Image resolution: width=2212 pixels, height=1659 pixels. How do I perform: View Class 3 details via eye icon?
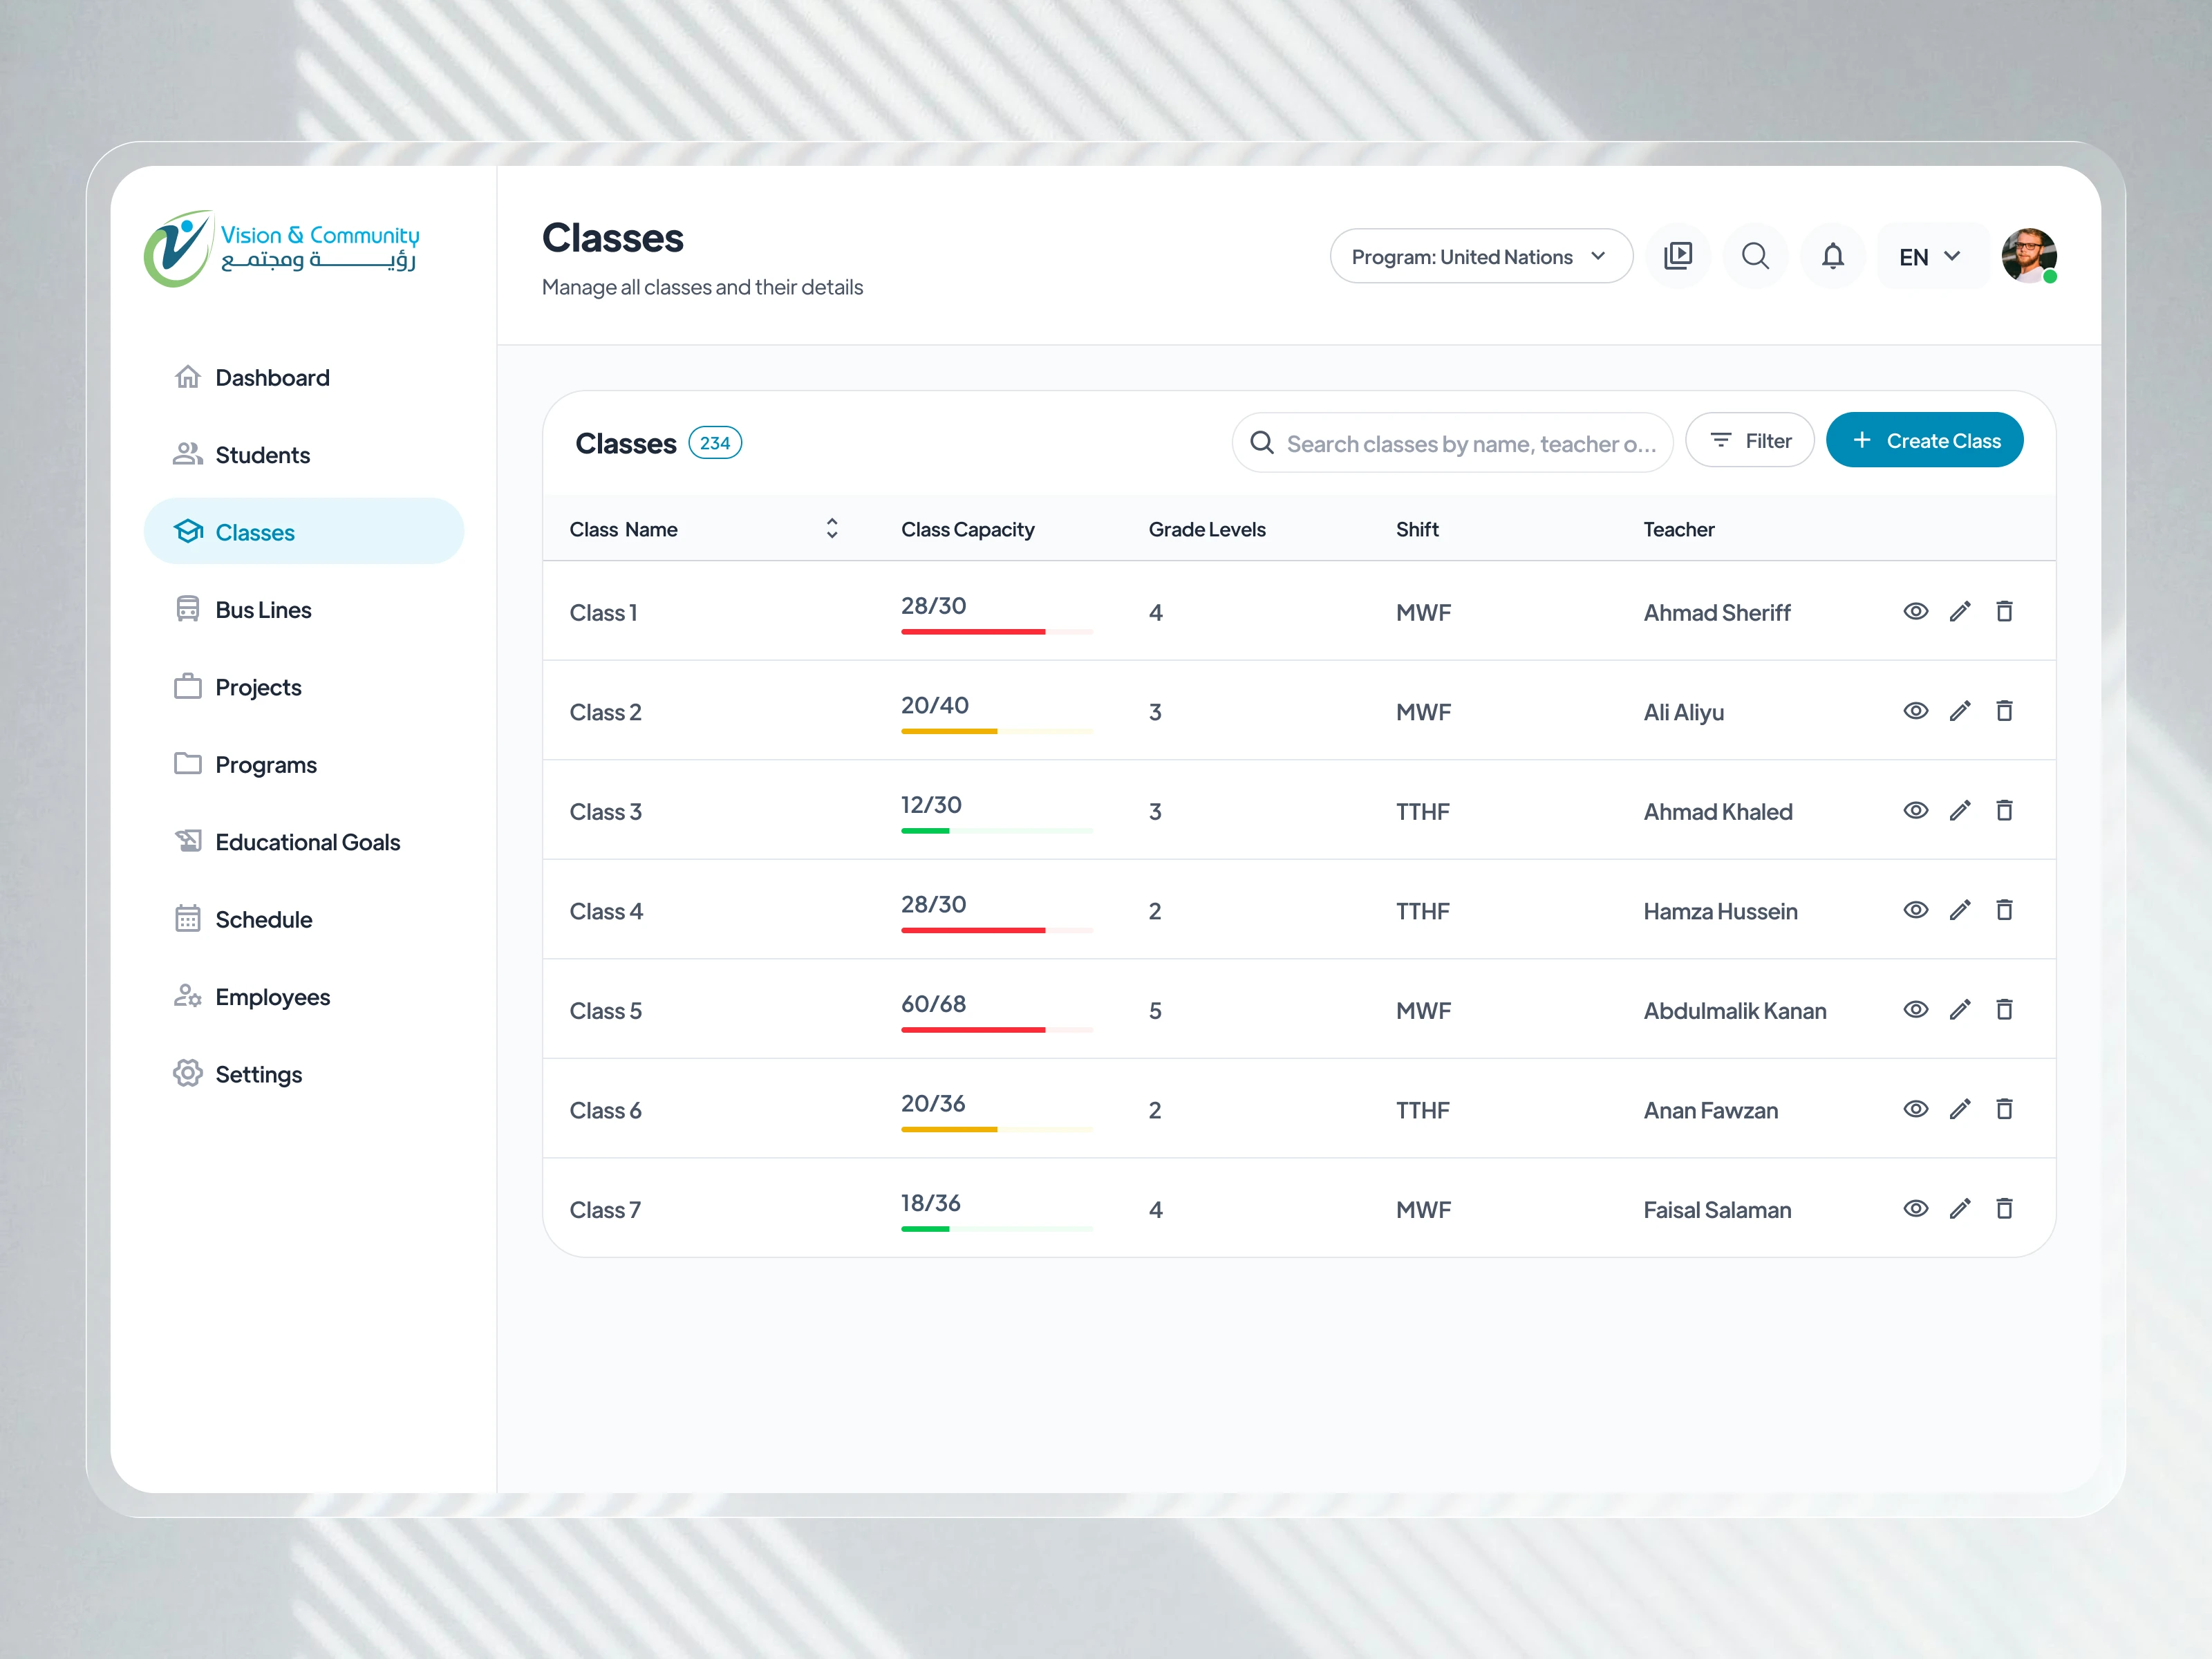(x=1915, y=811)
